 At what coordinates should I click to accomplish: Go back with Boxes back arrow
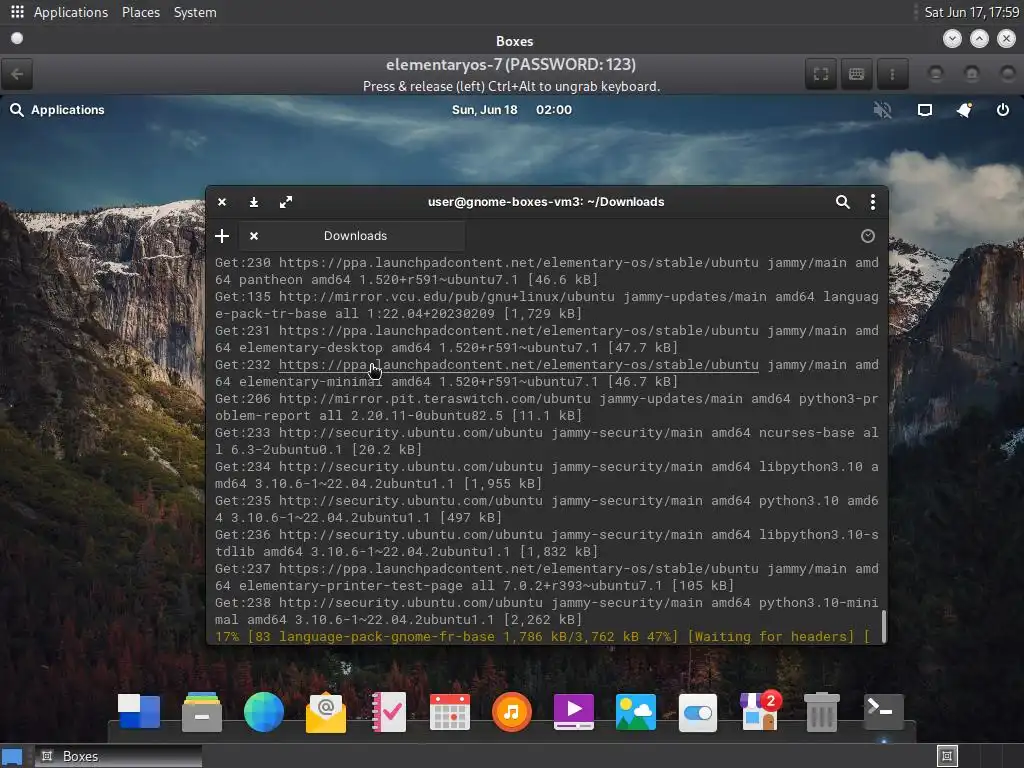coord(17,74)
